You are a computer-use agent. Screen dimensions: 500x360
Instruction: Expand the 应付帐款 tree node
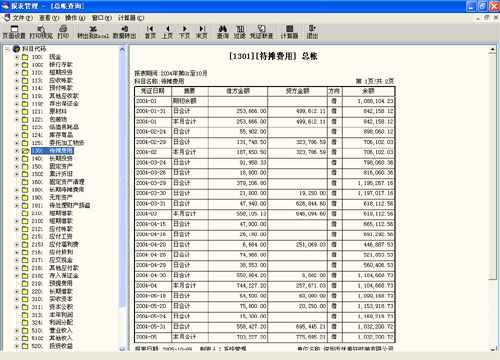coord(16,229)
